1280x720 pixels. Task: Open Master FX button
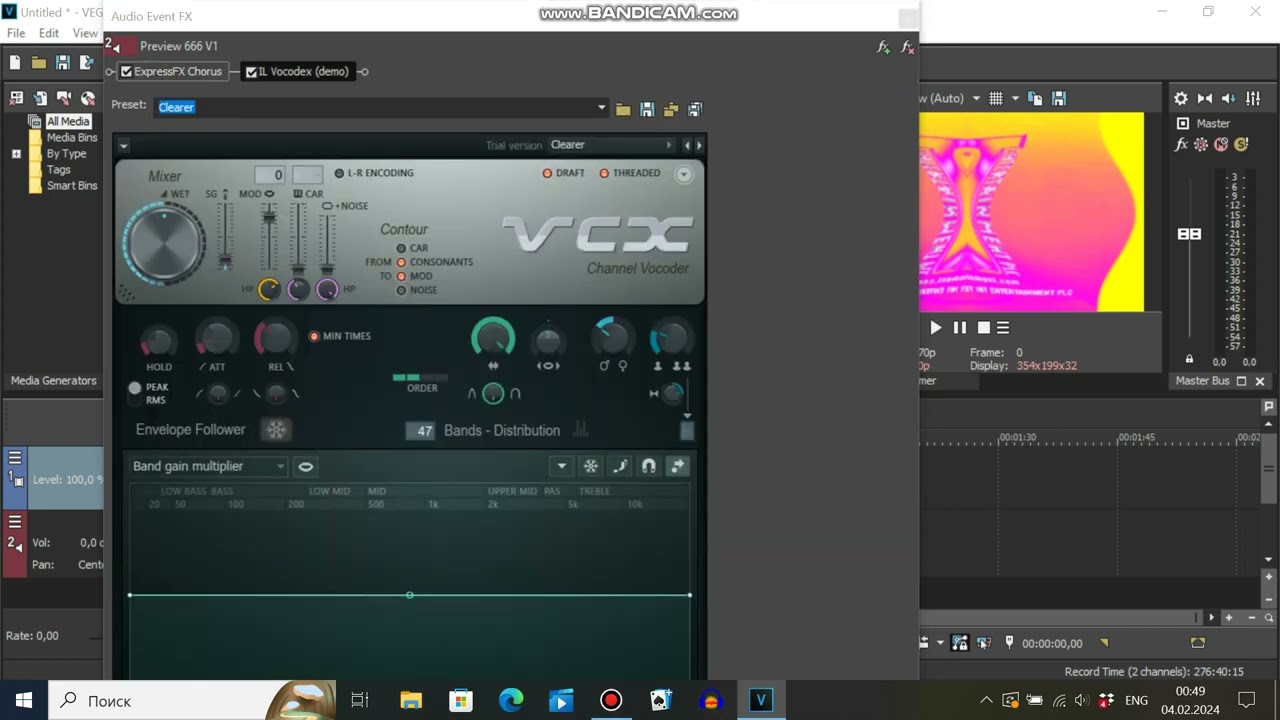point(1181,145)
